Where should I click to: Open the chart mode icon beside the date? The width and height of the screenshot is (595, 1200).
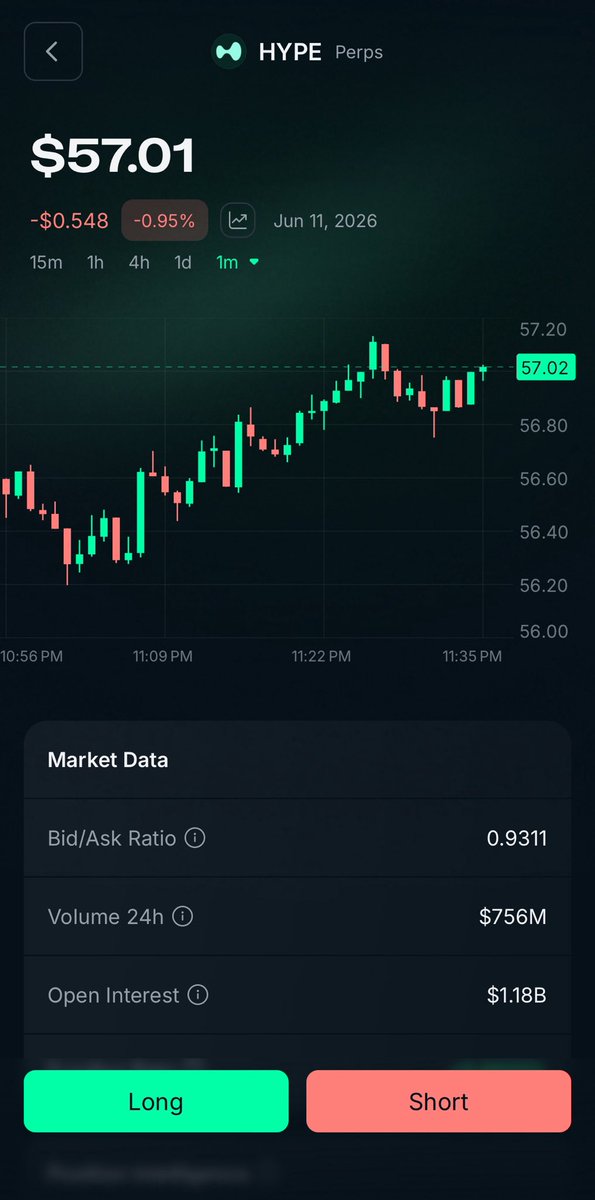click(x=238, y=220)
